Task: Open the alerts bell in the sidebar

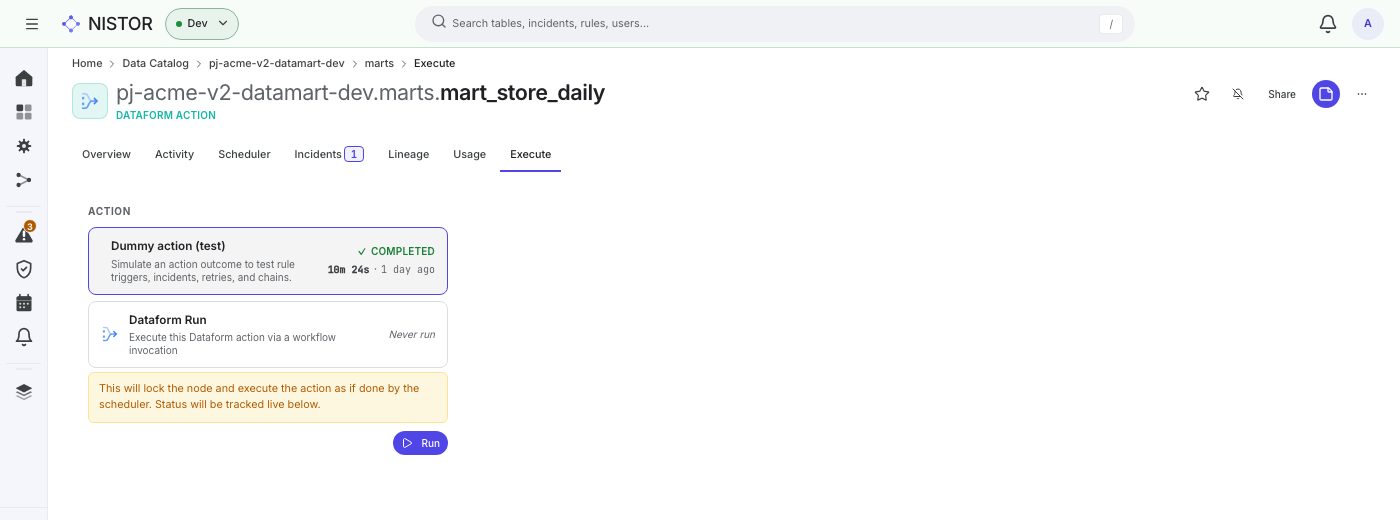Action: (24, 337)
